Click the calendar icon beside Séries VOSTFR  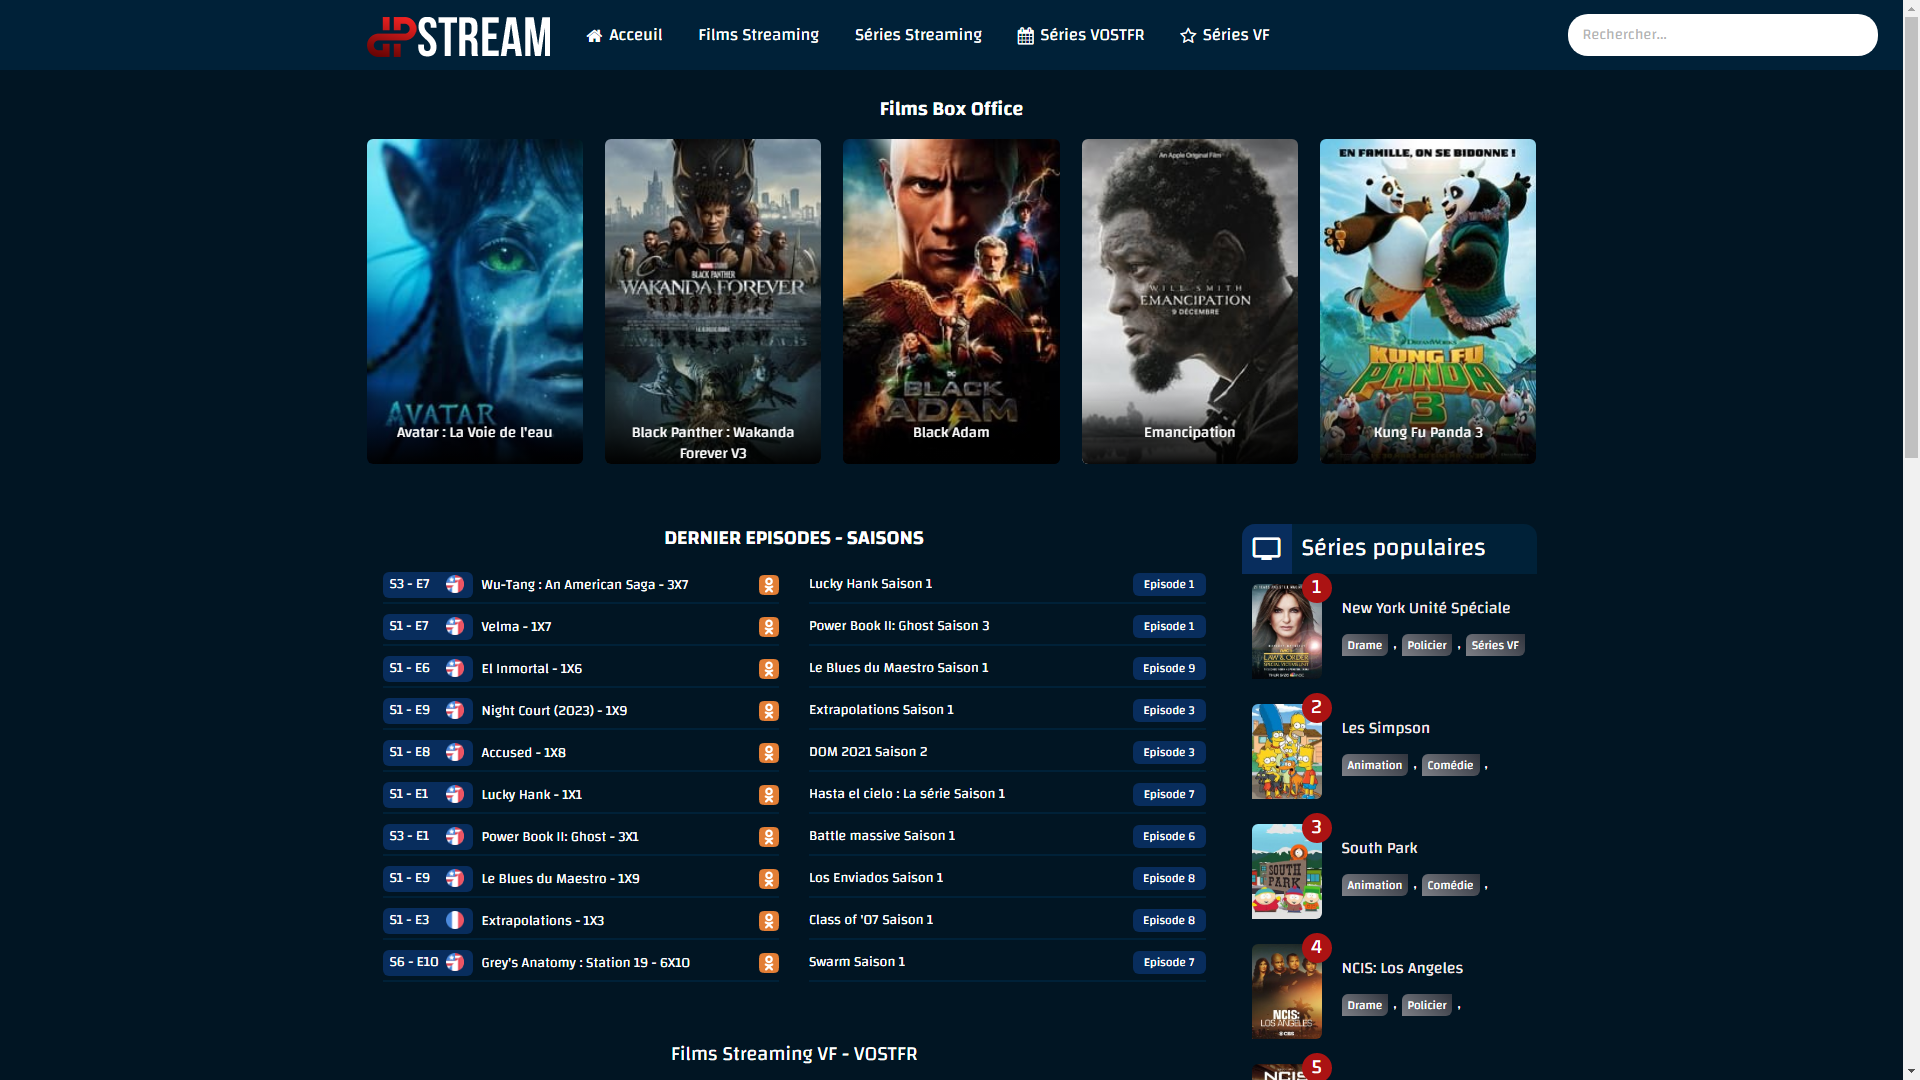[1025, 36]
